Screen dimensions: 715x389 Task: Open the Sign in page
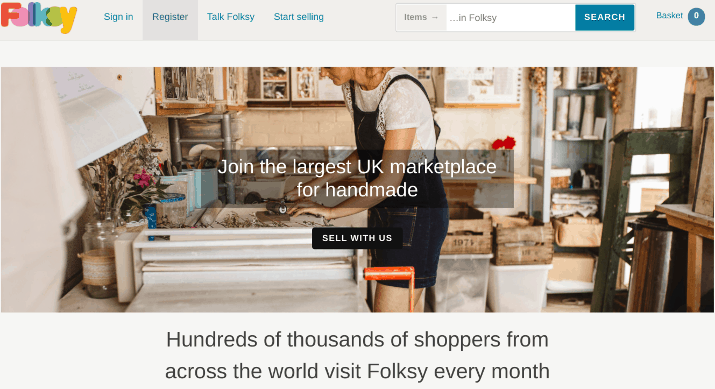pyautogui.click(x=119, y=17)
